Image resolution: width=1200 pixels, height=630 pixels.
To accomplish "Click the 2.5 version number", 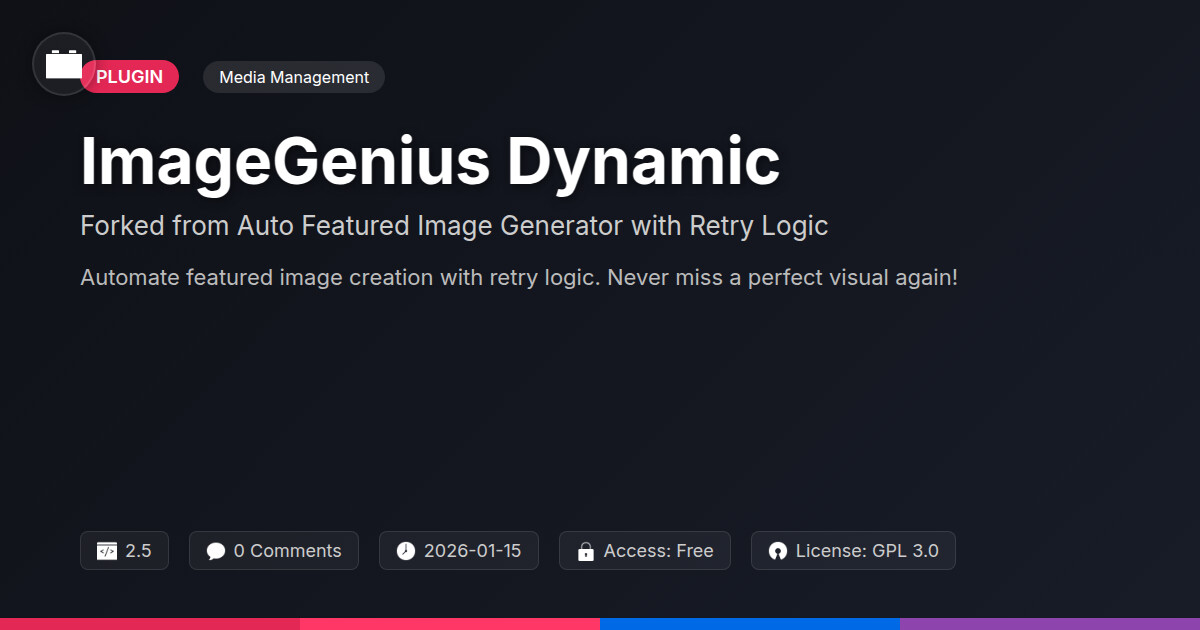I will click(138, 551).
